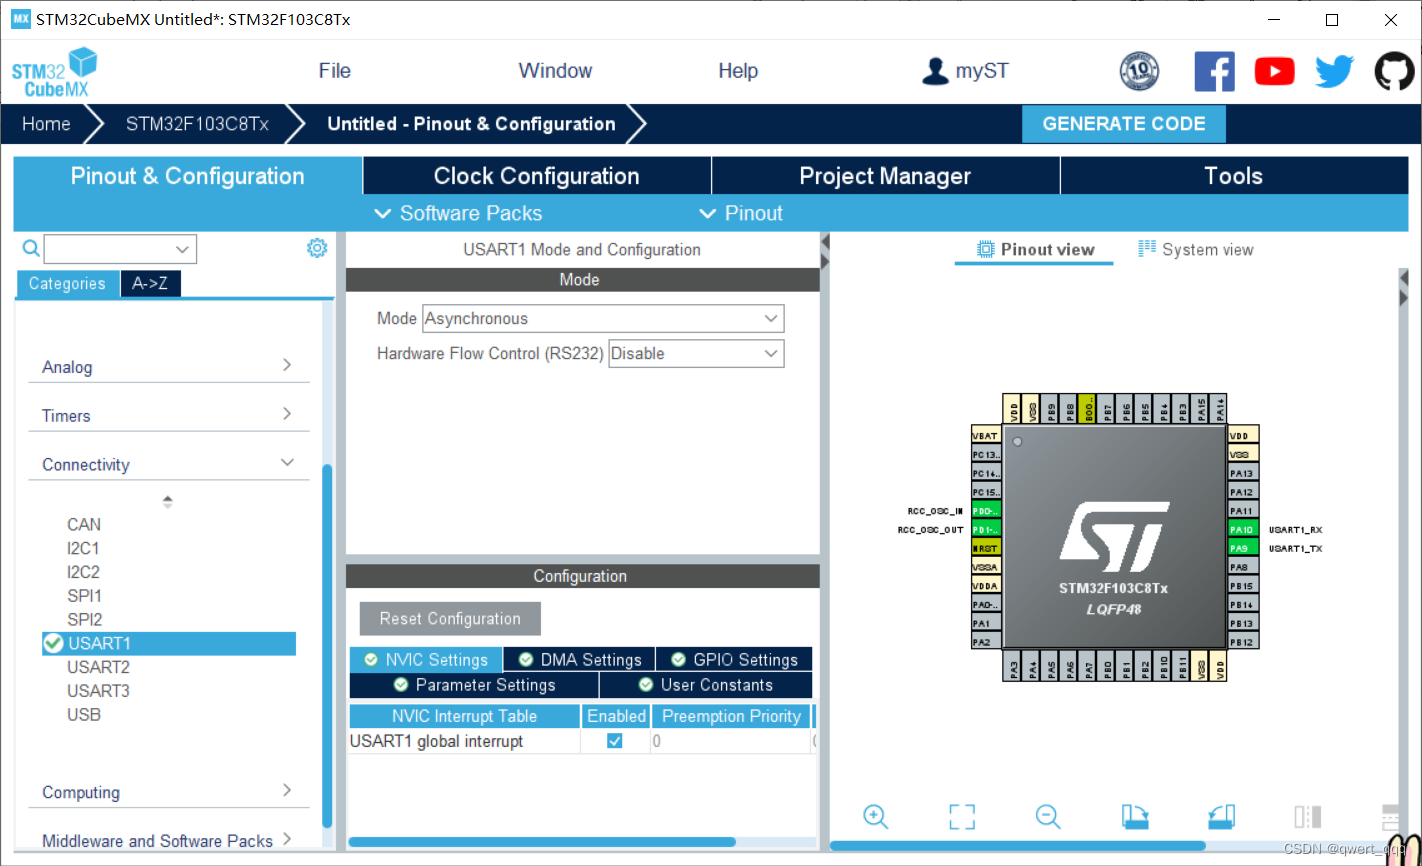Image resolution: width=1422 pixels, height=866 pixels.
Task: Open the Twitter icon link
Action: 1334,71
